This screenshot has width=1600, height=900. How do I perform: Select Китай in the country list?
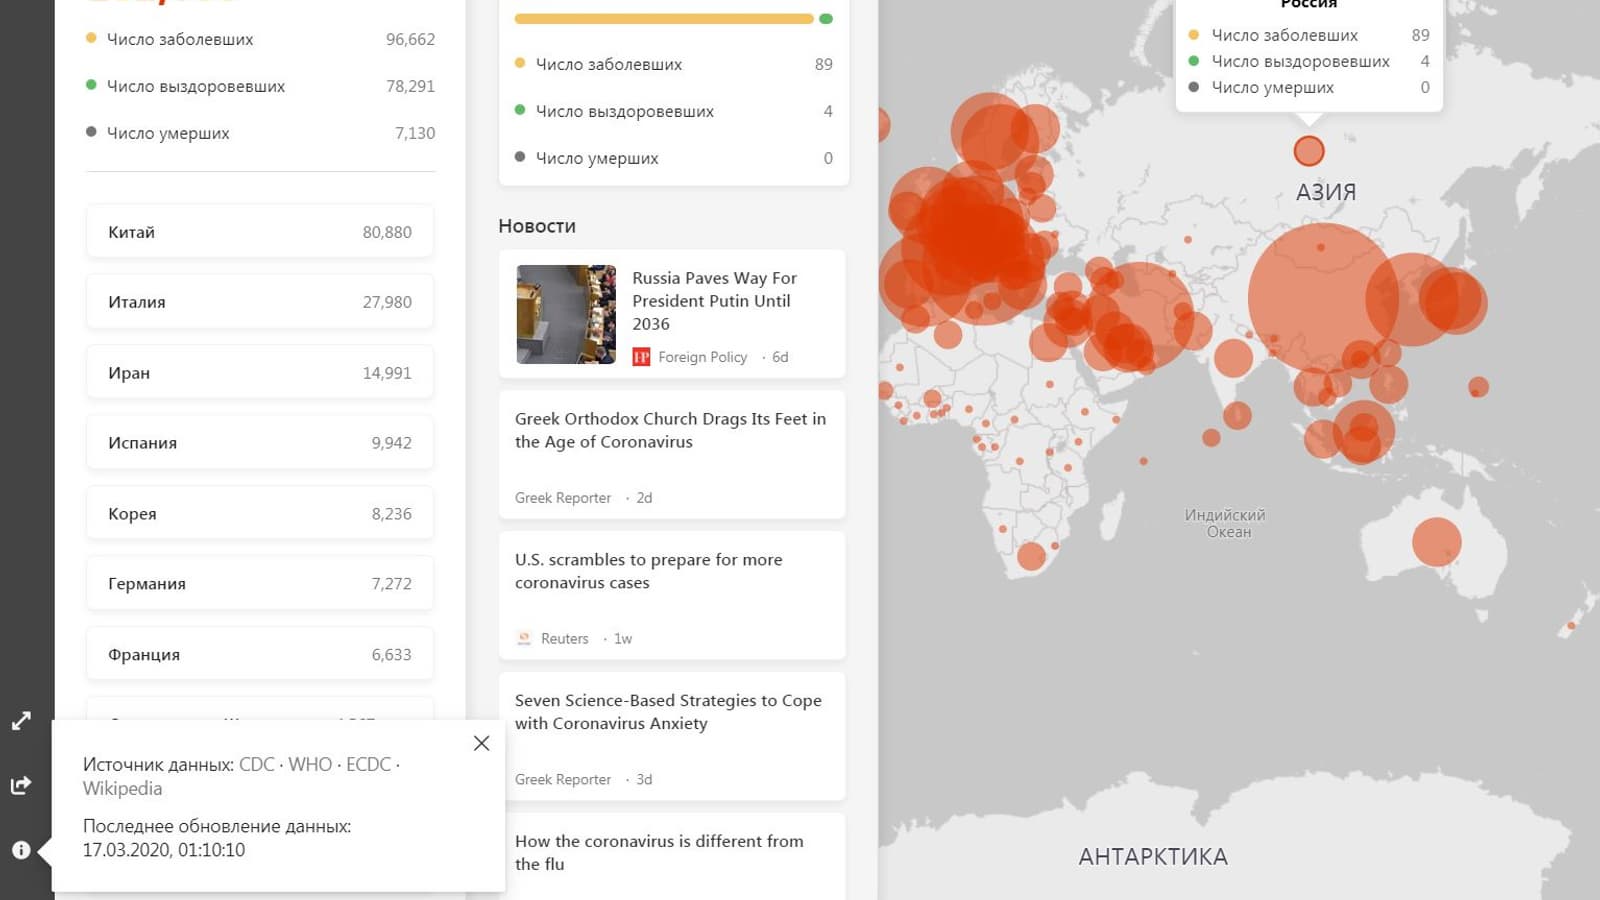[260, 232]
